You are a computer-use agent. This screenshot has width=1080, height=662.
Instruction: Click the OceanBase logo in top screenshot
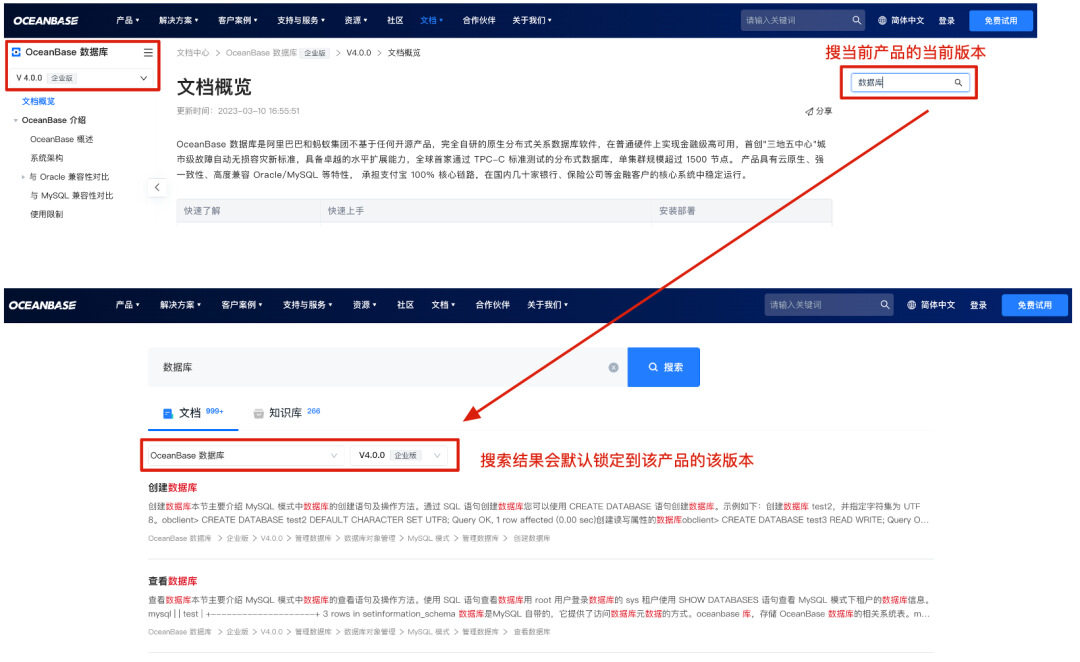(45, 21)
